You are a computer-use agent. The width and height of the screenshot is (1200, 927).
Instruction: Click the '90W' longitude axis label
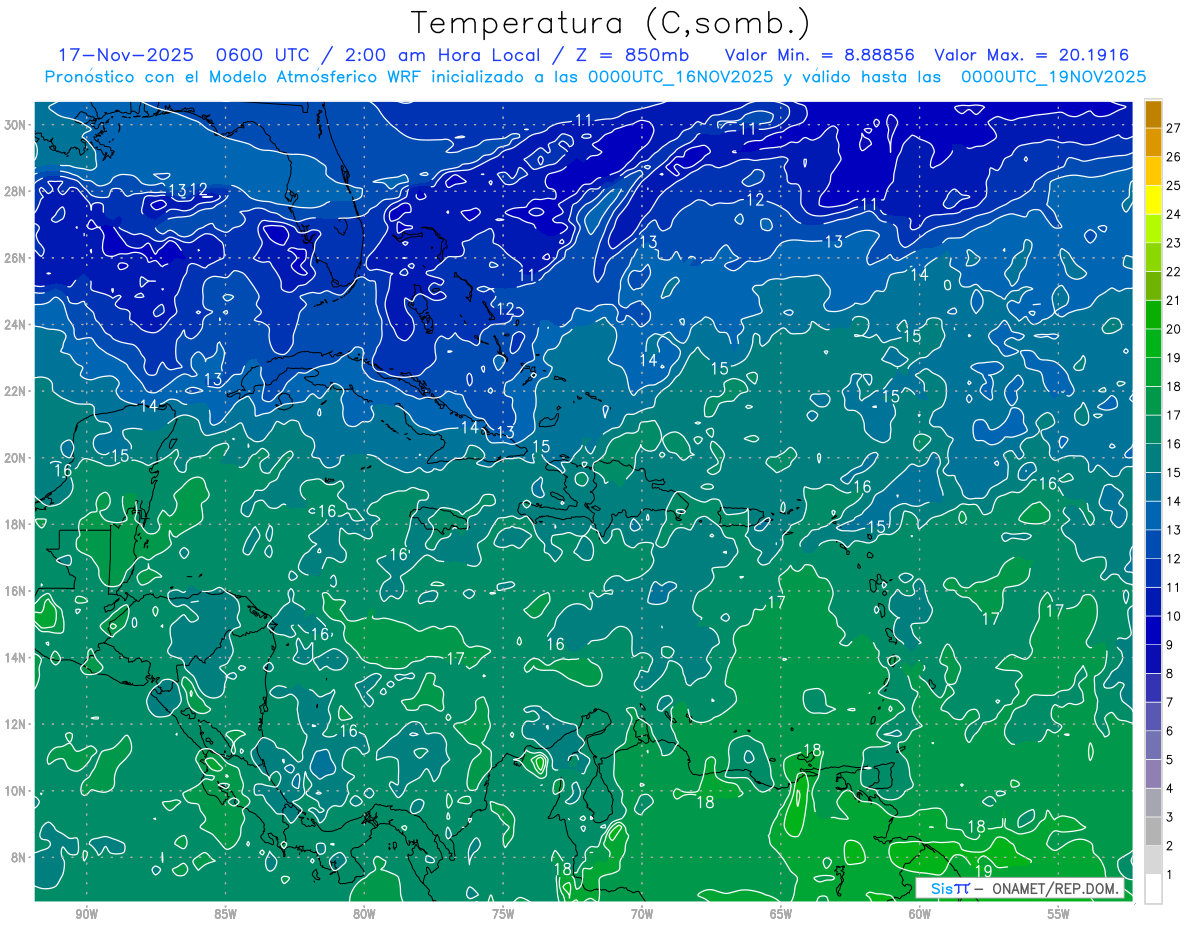coord(86,914)
